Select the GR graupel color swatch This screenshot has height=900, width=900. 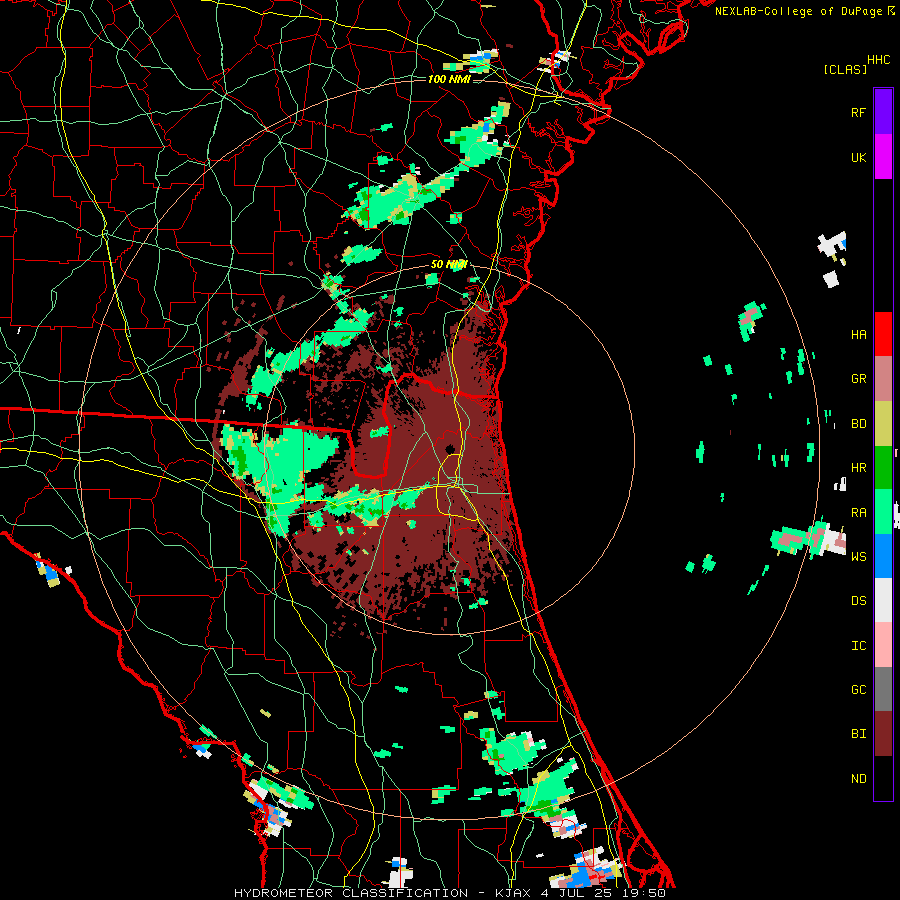[x=883, y=379]
